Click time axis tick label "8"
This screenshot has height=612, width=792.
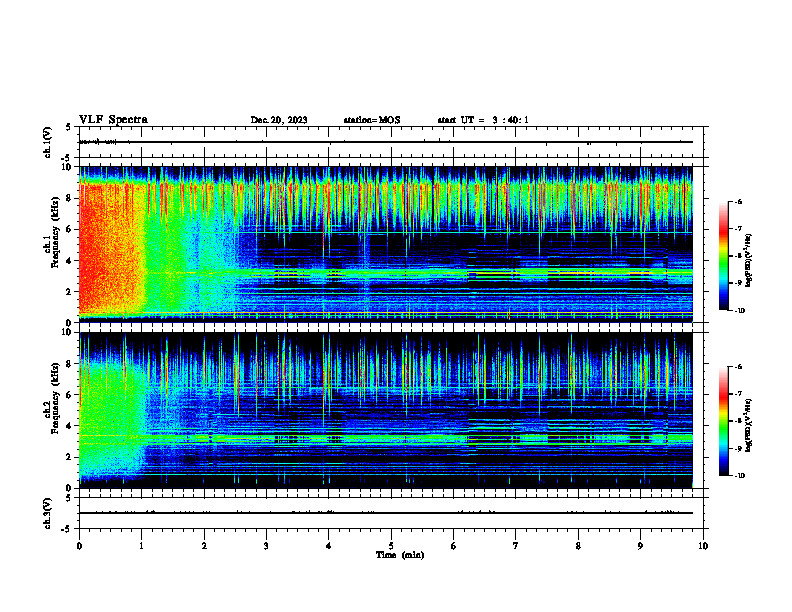point(578,546)
